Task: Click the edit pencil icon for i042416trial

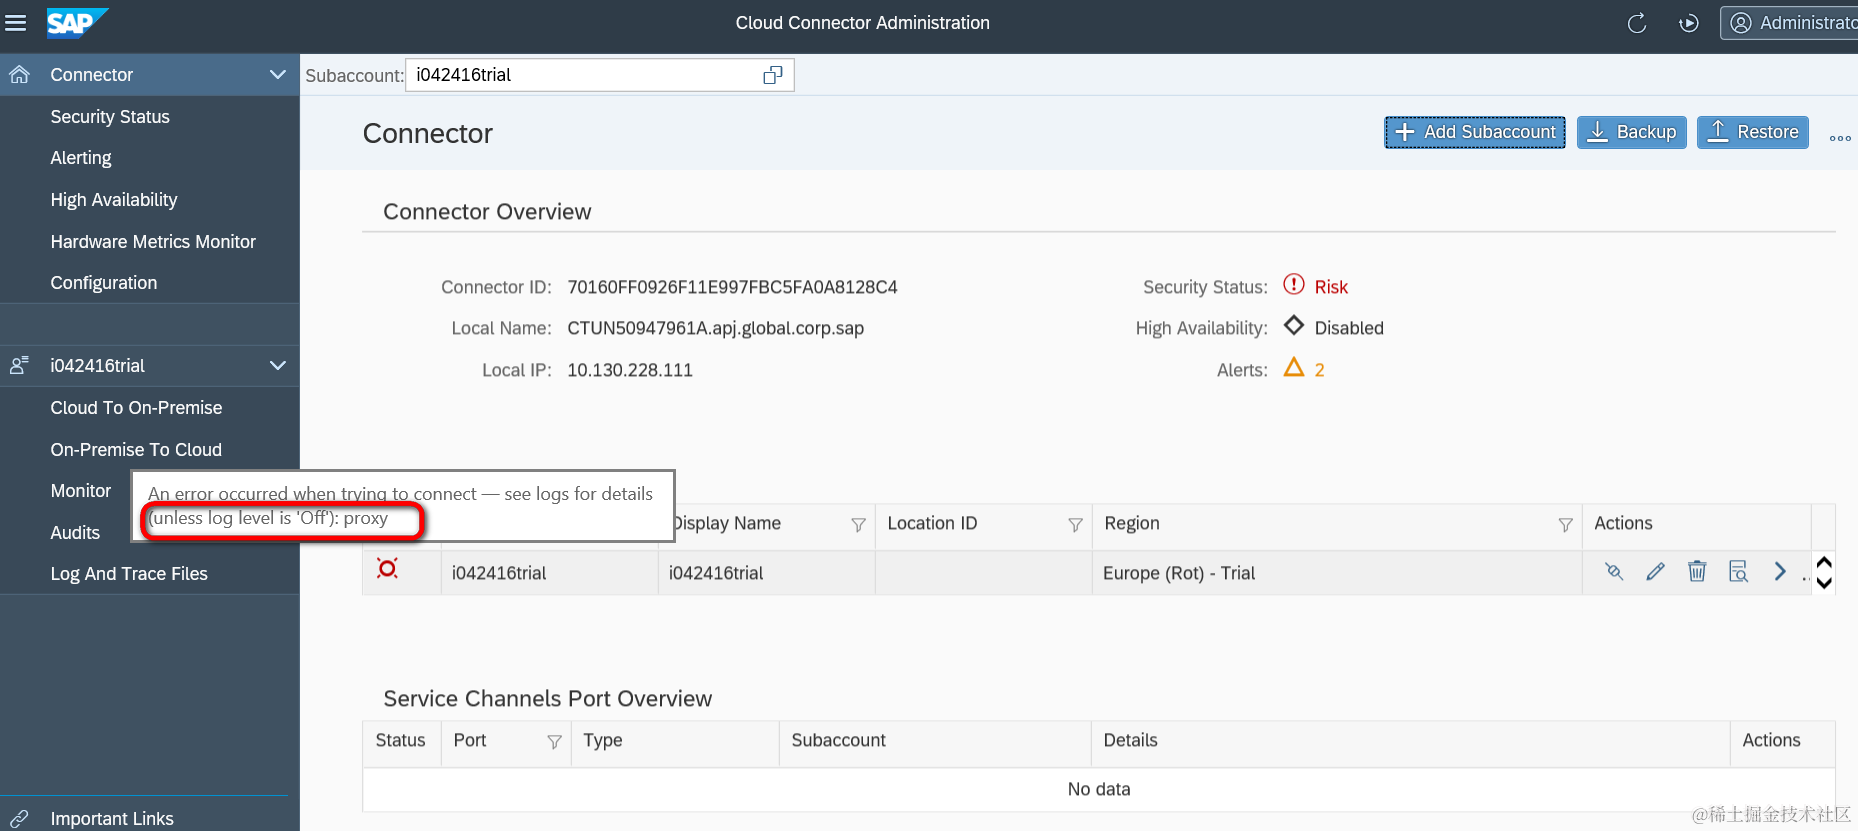Action: (1656, 571)
